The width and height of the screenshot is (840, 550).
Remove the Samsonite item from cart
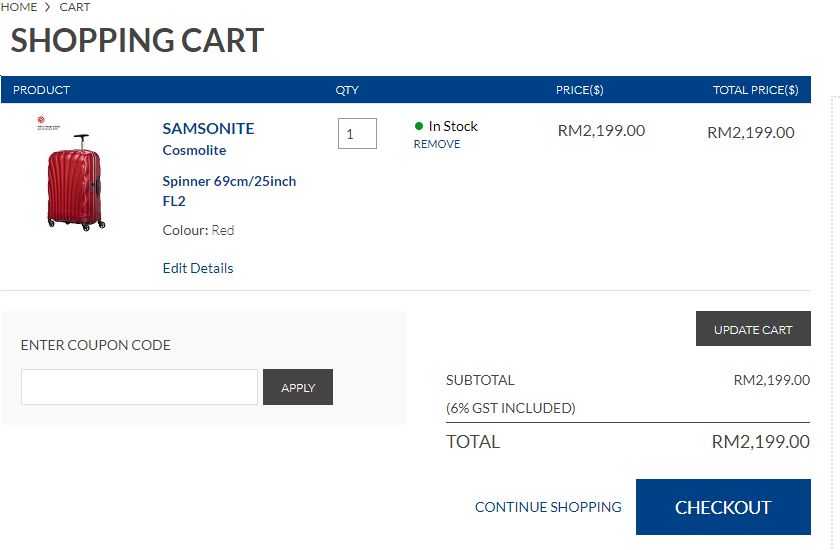[437, 144]
